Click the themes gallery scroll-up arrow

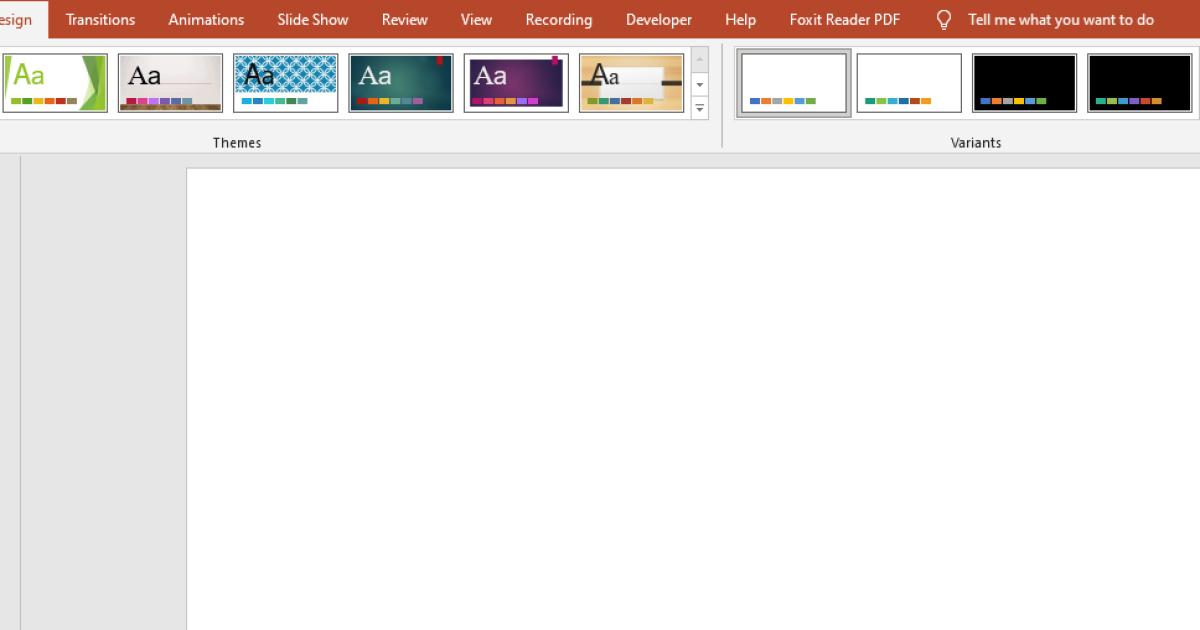click(699, 60)
